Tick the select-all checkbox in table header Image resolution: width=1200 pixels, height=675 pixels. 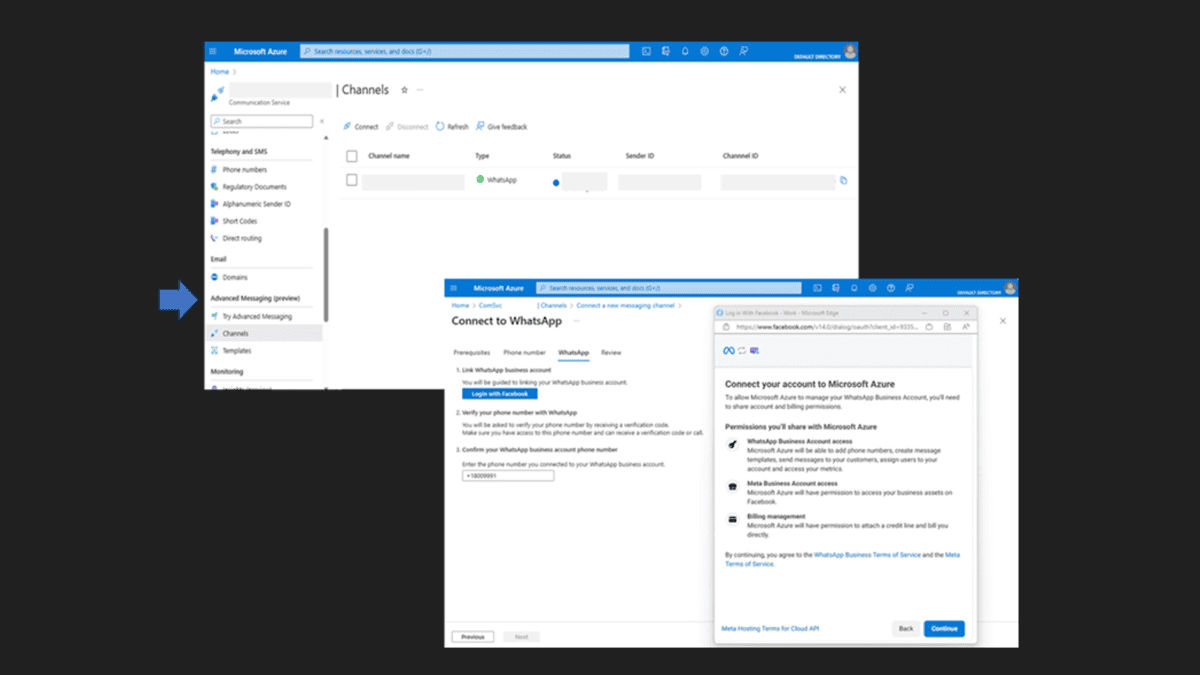pyautogui.click(x=352, y=156)
